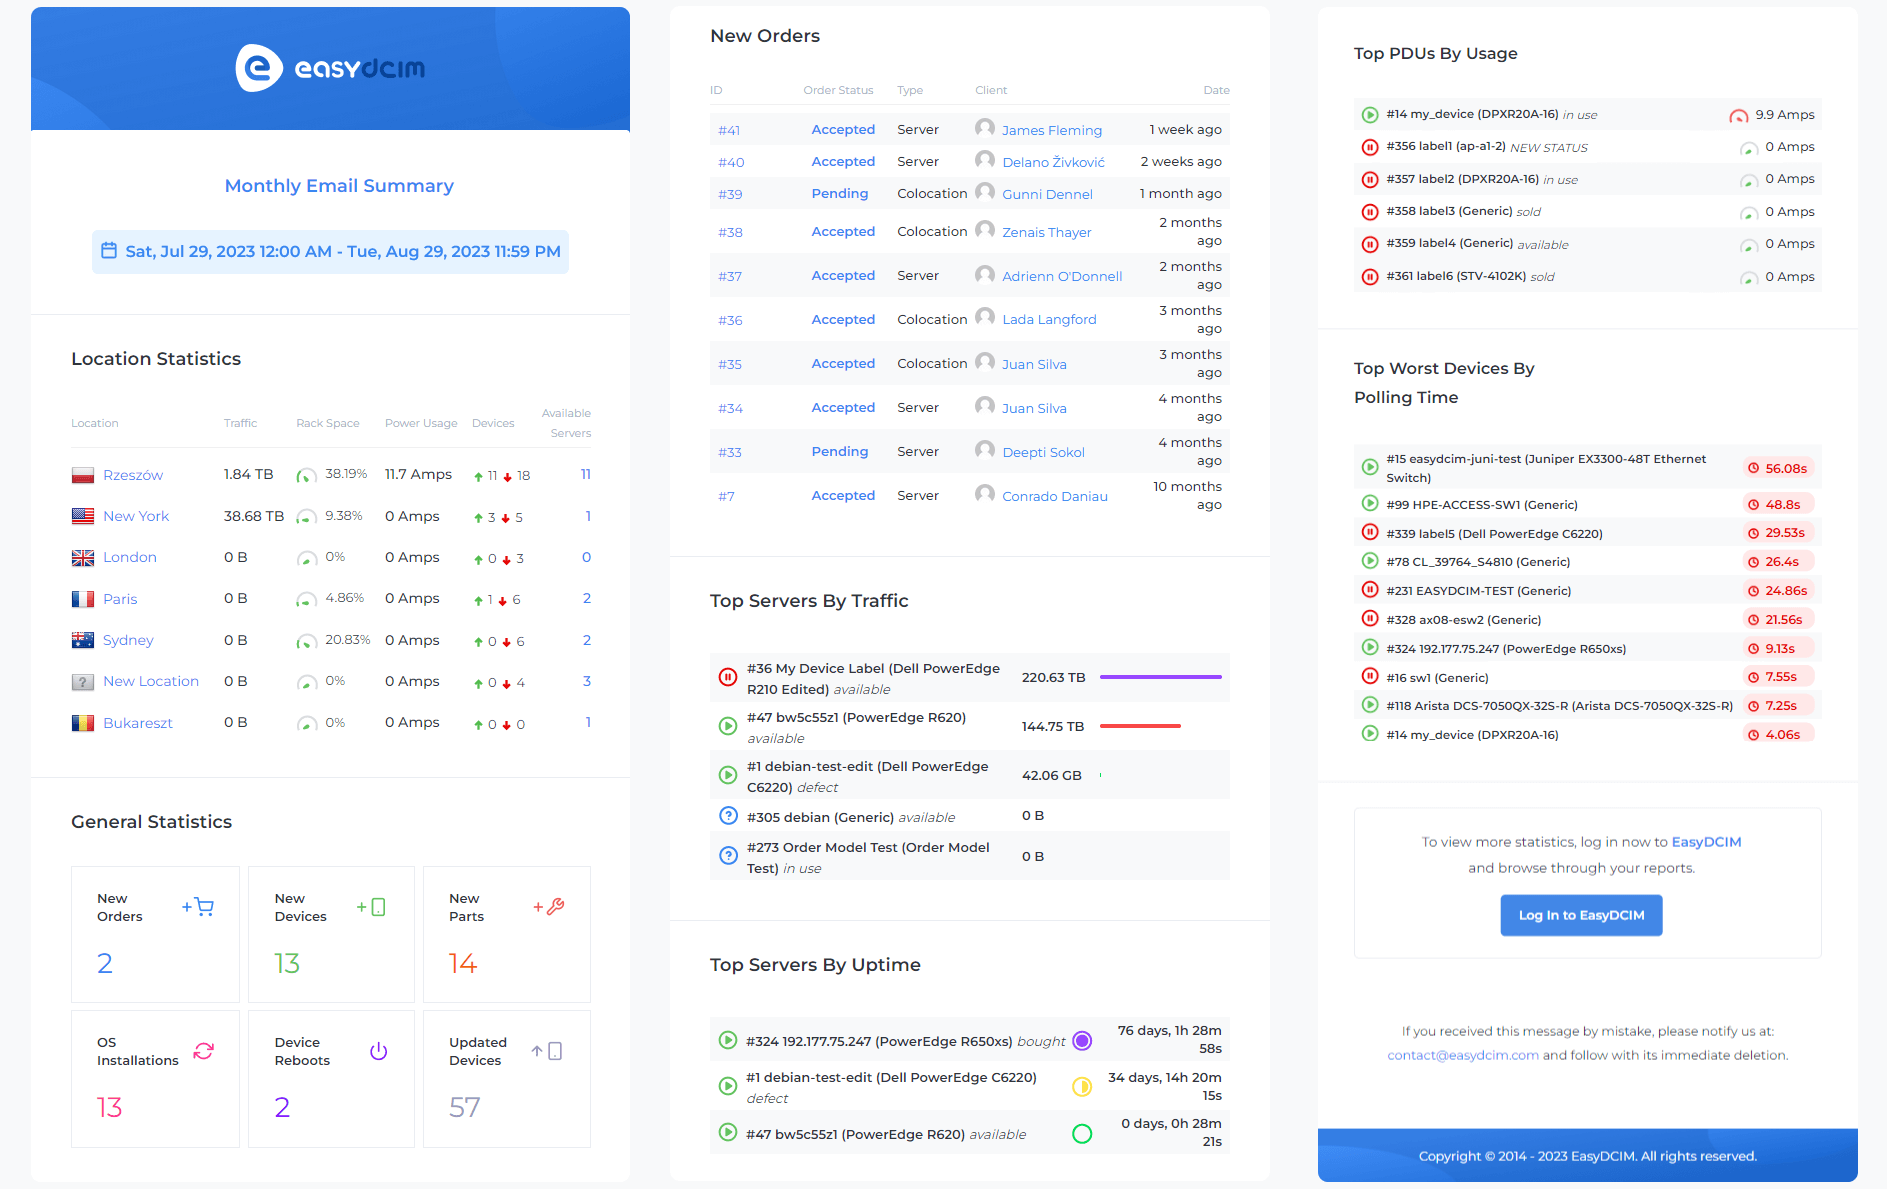
Task: View client Delano Živković
Action: (x=1053, y=162)
